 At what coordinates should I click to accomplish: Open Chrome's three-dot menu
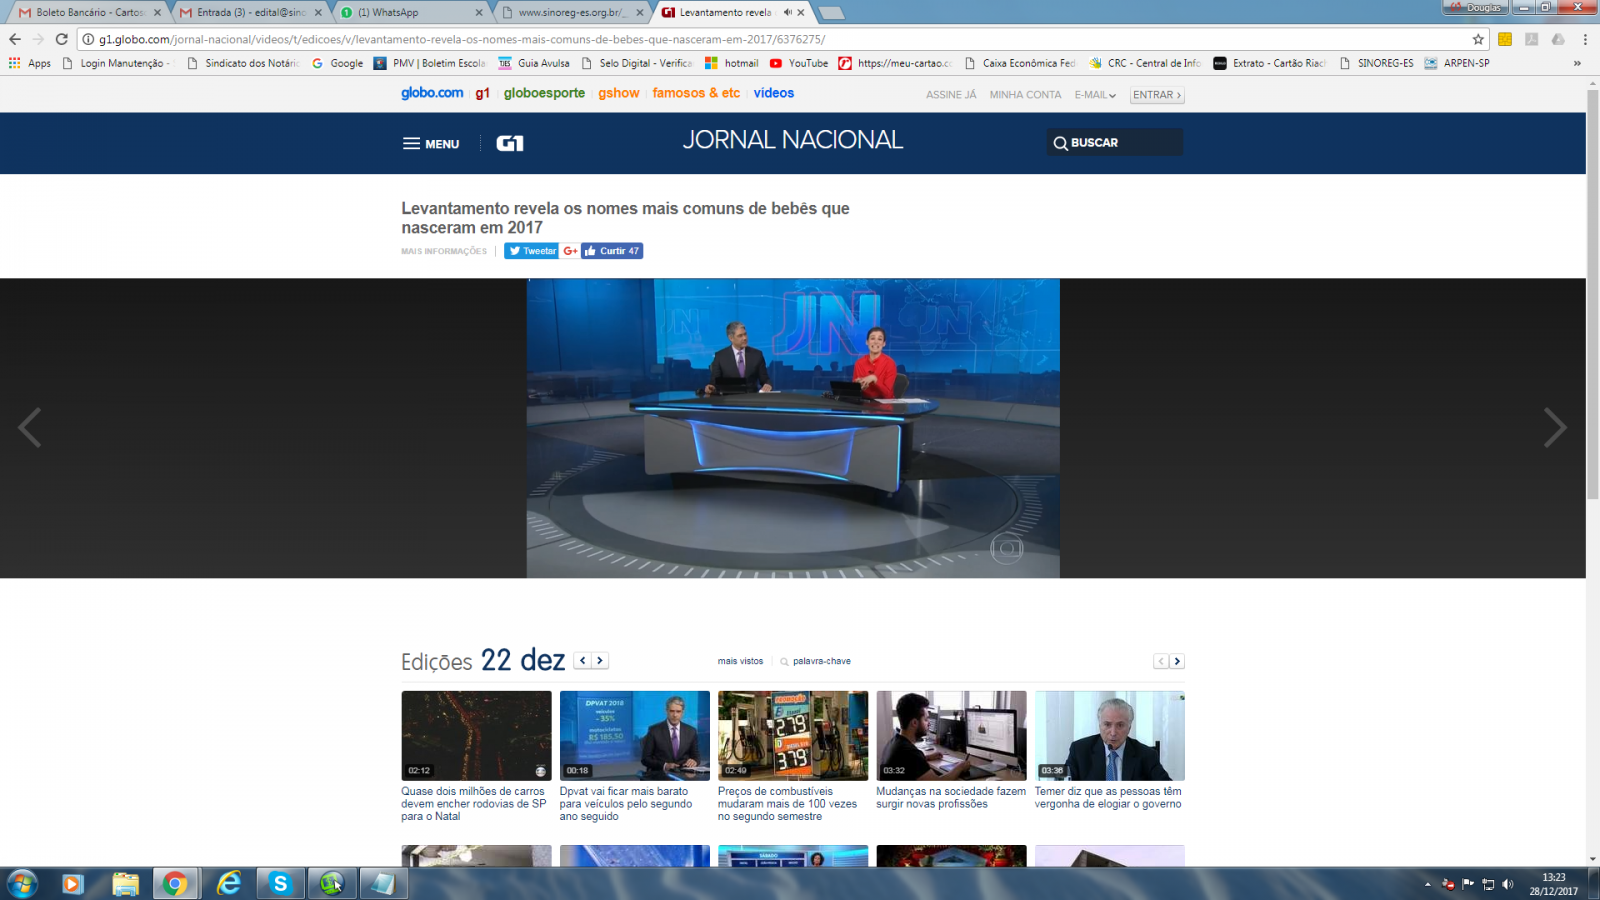[x=1585, y=39]
